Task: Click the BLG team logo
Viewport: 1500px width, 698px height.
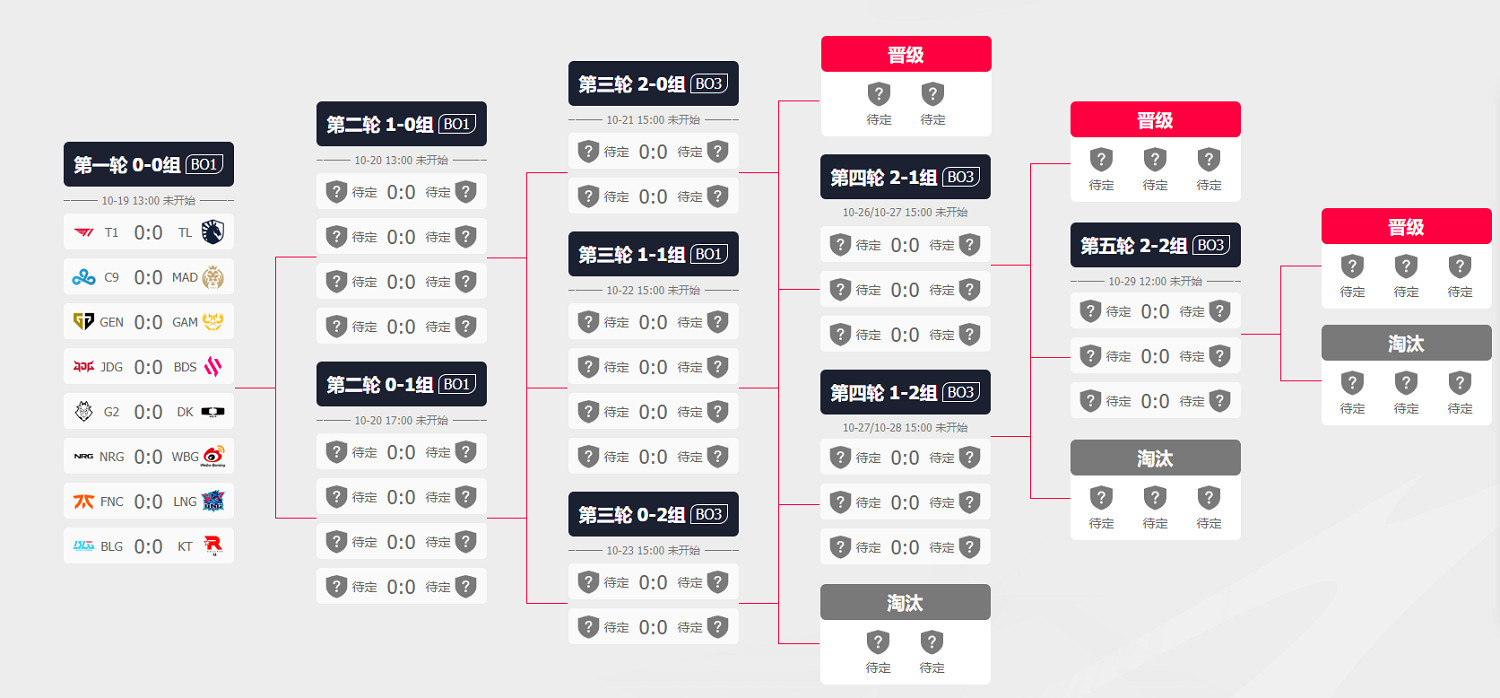Action: click(x=83, y=546)
